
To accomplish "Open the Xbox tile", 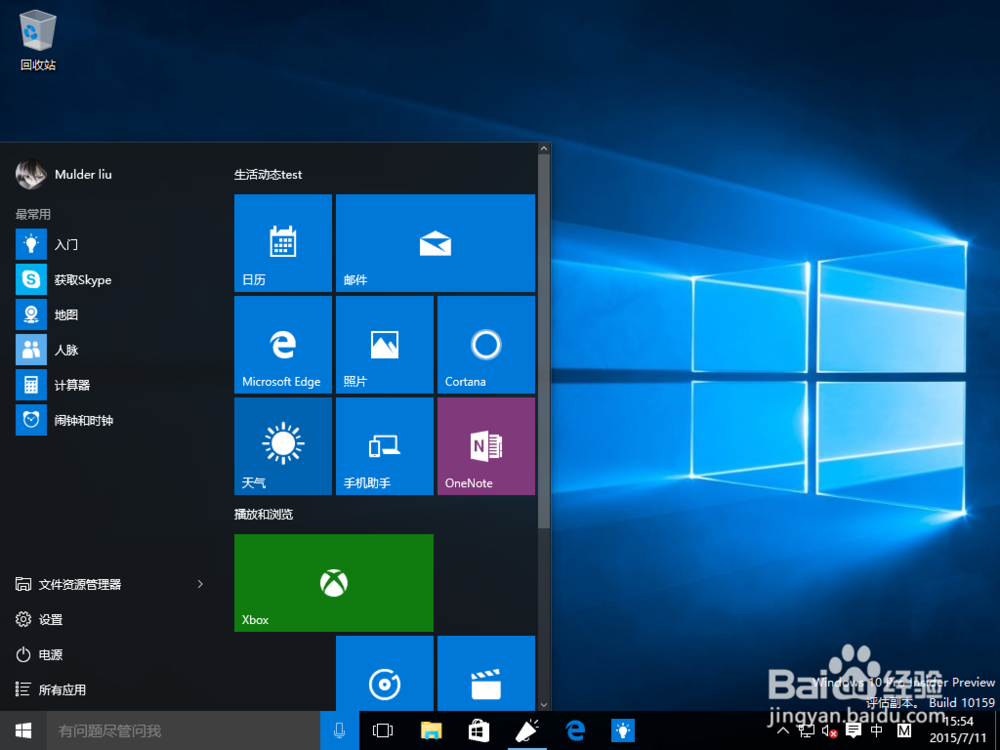I will [x=334, y=583].
